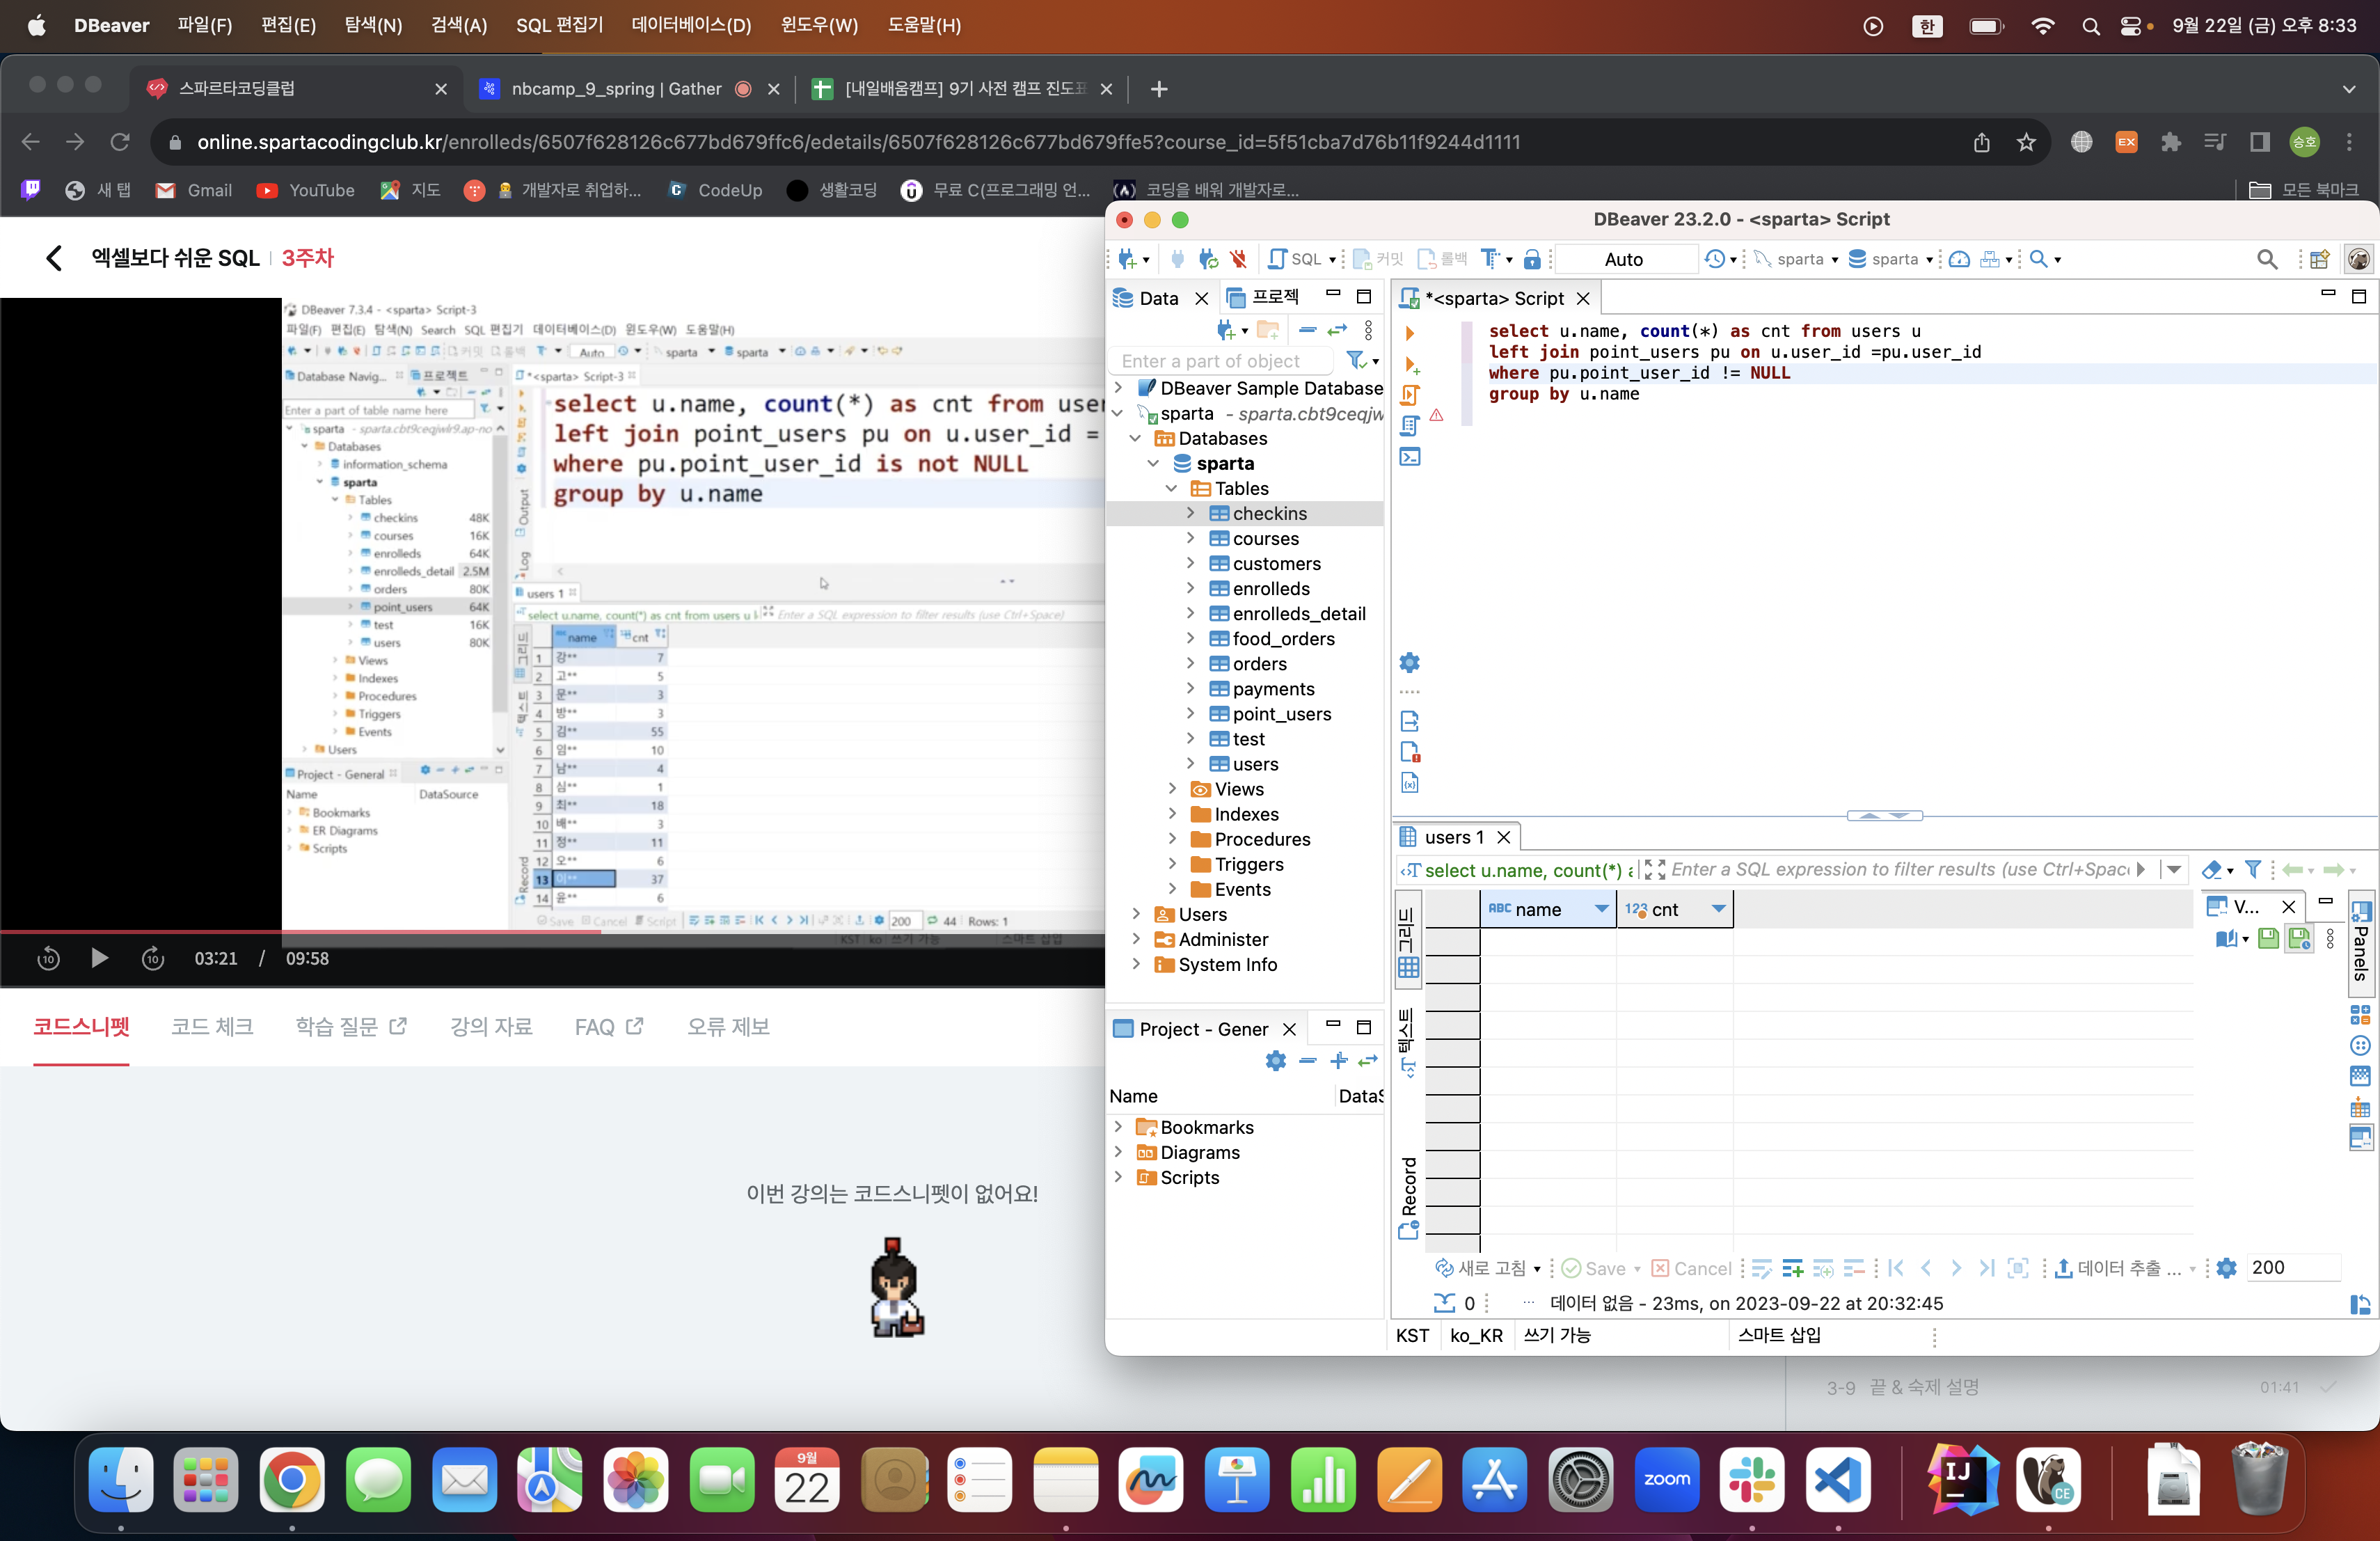
Task: Go to the last page of results
Action: (x=1987, y=1268)
